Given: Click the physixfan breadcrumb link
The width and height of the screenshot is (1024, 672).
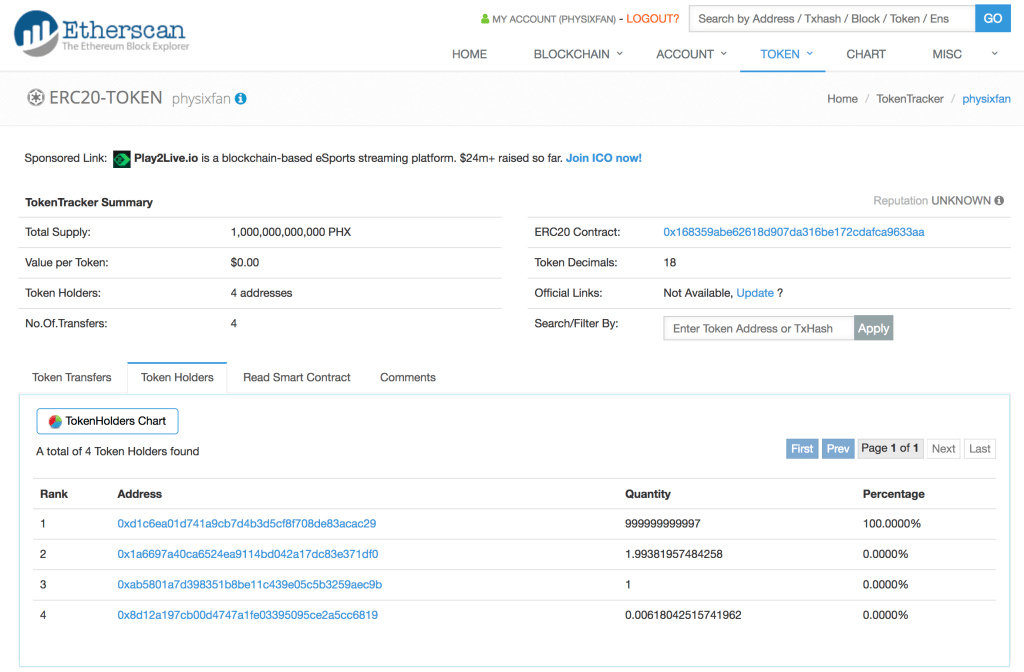Looking at the screenshot, I should [986, 99].
